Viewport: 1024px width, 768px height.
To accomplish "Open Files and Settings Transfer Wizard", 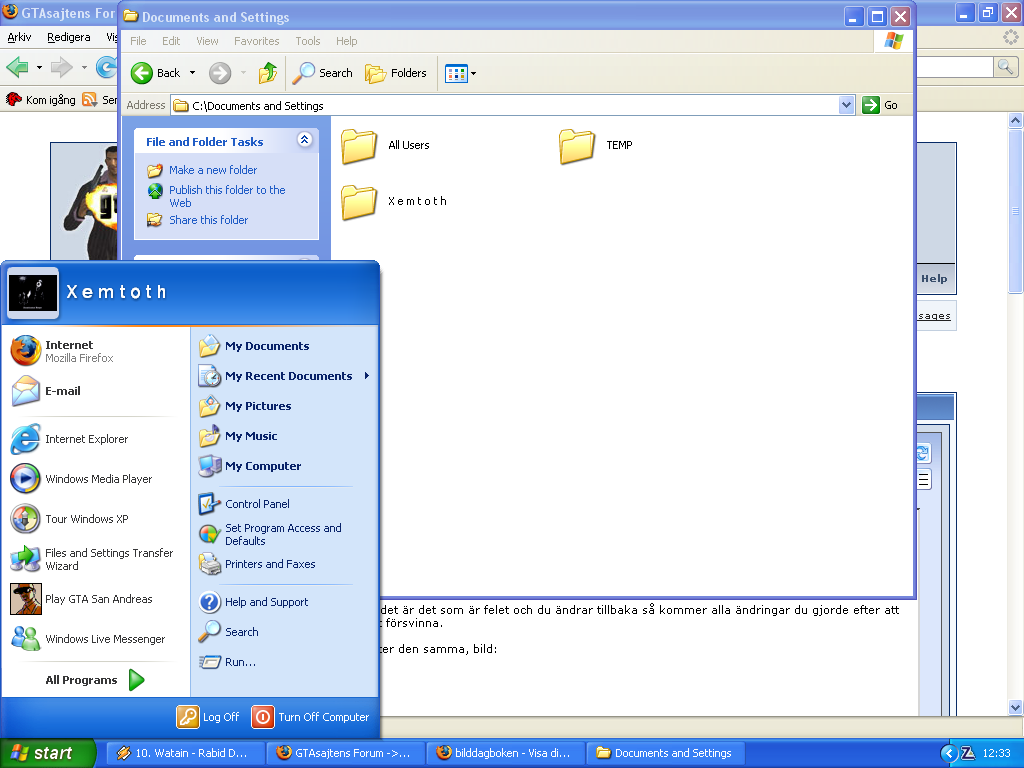I will (95, 559).
